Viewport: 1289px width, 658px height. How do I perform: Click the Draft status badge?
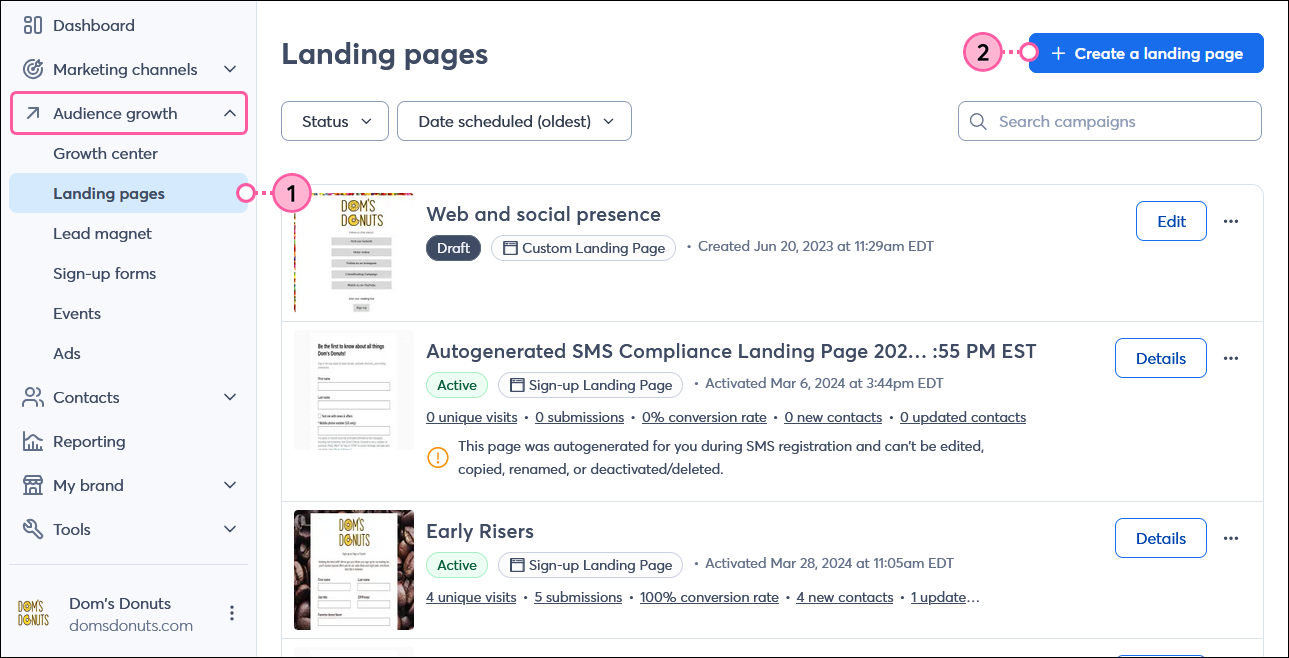click(x=454, y=247)
